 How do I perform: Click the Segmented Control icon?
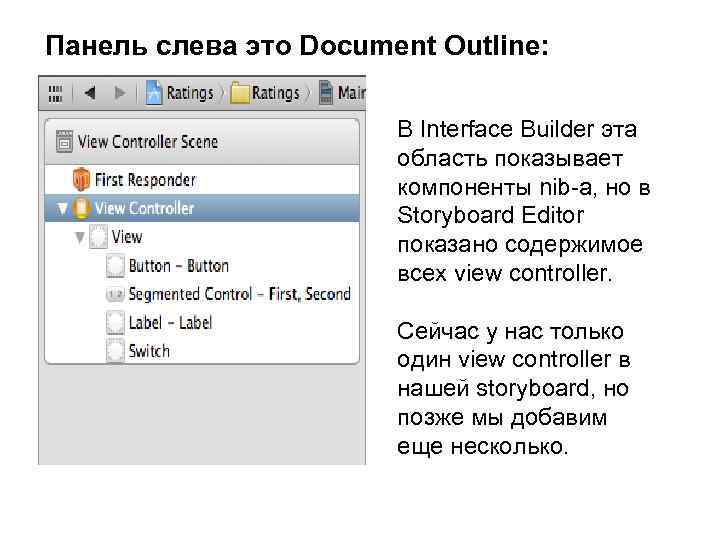pyautogui.click(x=115, y=294)
